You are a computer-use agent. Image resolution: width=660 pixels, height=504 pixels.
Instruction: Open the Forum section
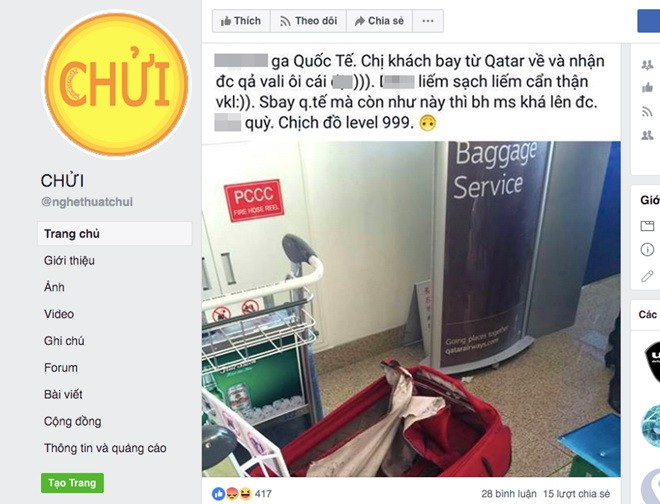[61, 368]
